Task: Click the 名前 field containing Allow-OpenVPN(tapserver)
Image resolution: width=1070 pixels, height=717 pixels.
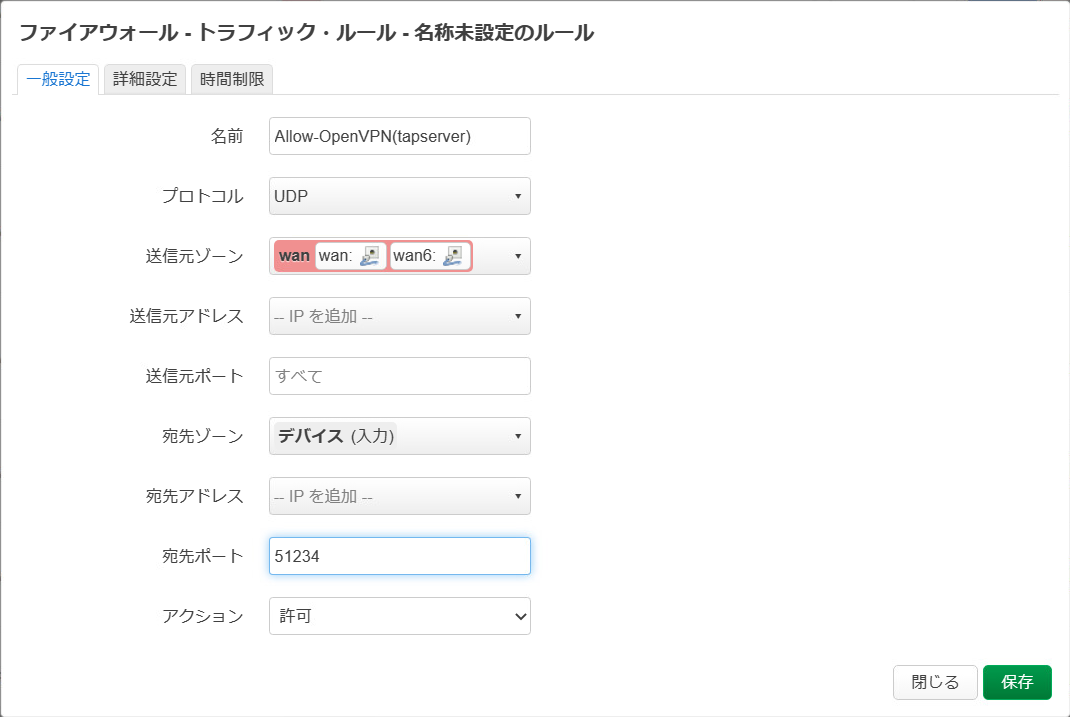Action: [400, 136]
